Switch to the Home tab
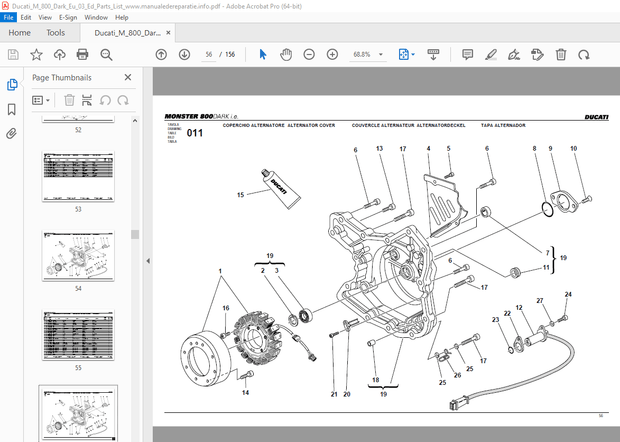This screenshot has height=442, width=620. coord(19,33)
